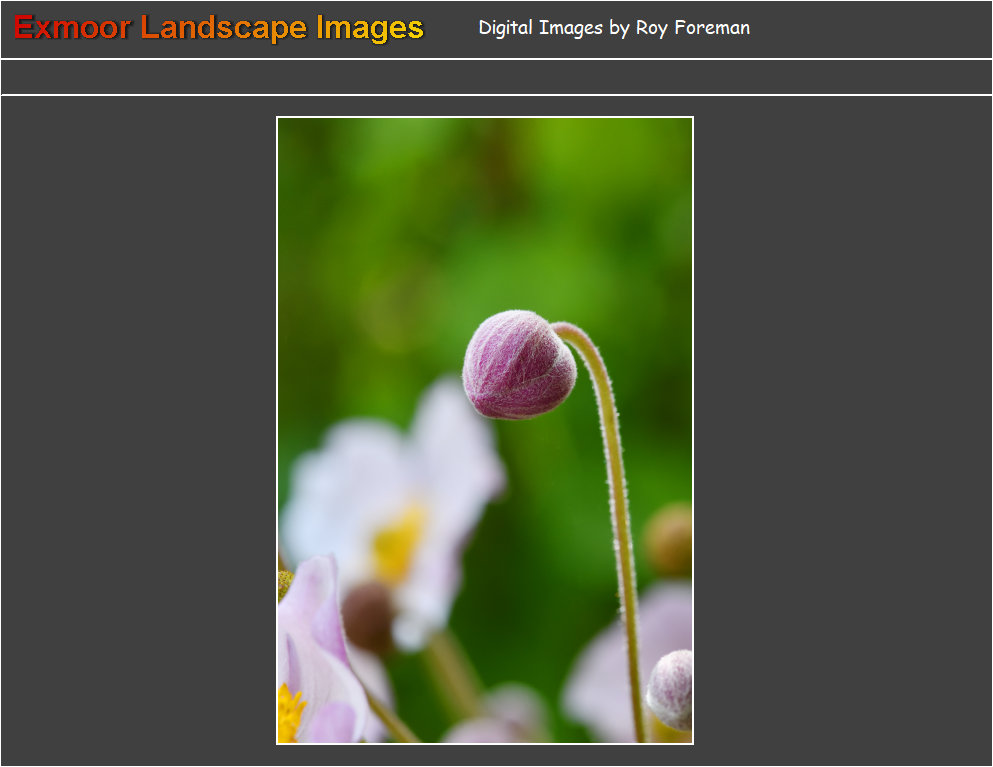
Task: Click the red word Exmoor in header
Action: [x=72, y=28]
